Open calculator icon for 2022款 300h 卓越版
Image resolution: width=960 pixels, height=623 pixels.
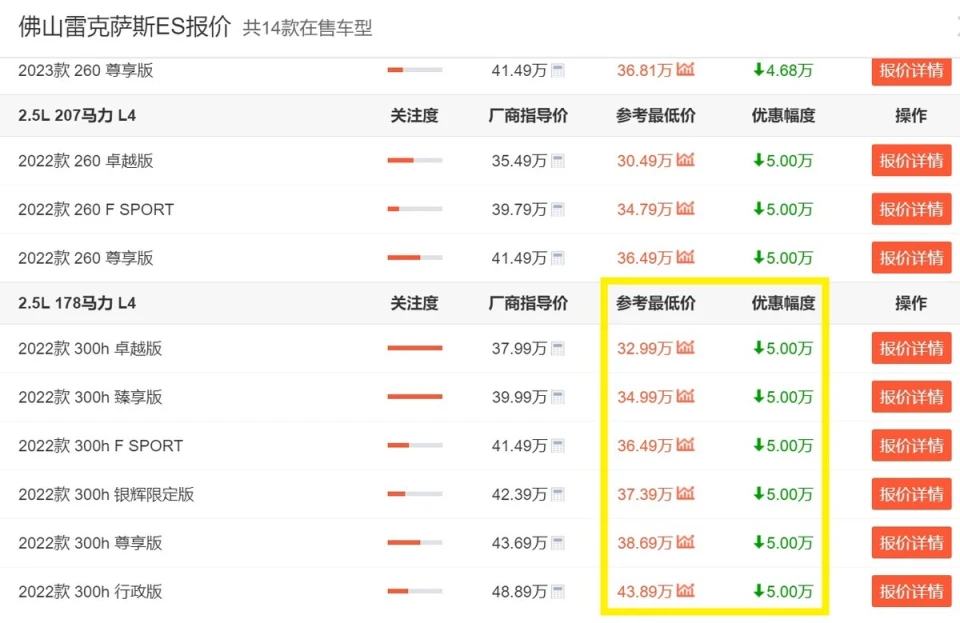(558, 348)
